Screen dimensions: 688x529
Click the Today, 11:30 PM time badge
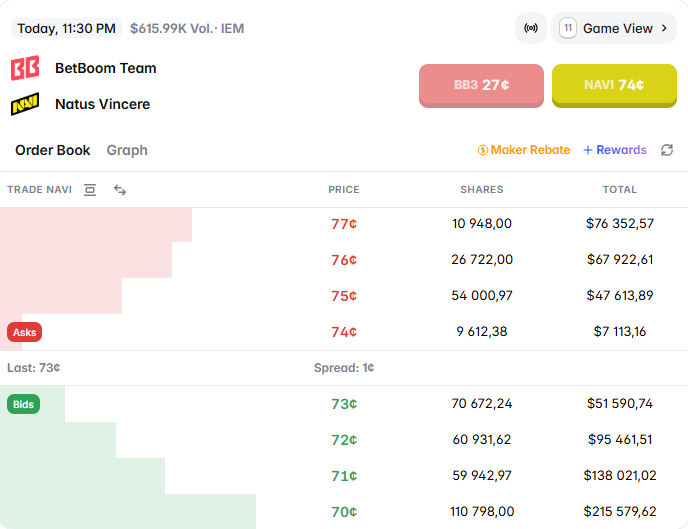tap(66, 28)
